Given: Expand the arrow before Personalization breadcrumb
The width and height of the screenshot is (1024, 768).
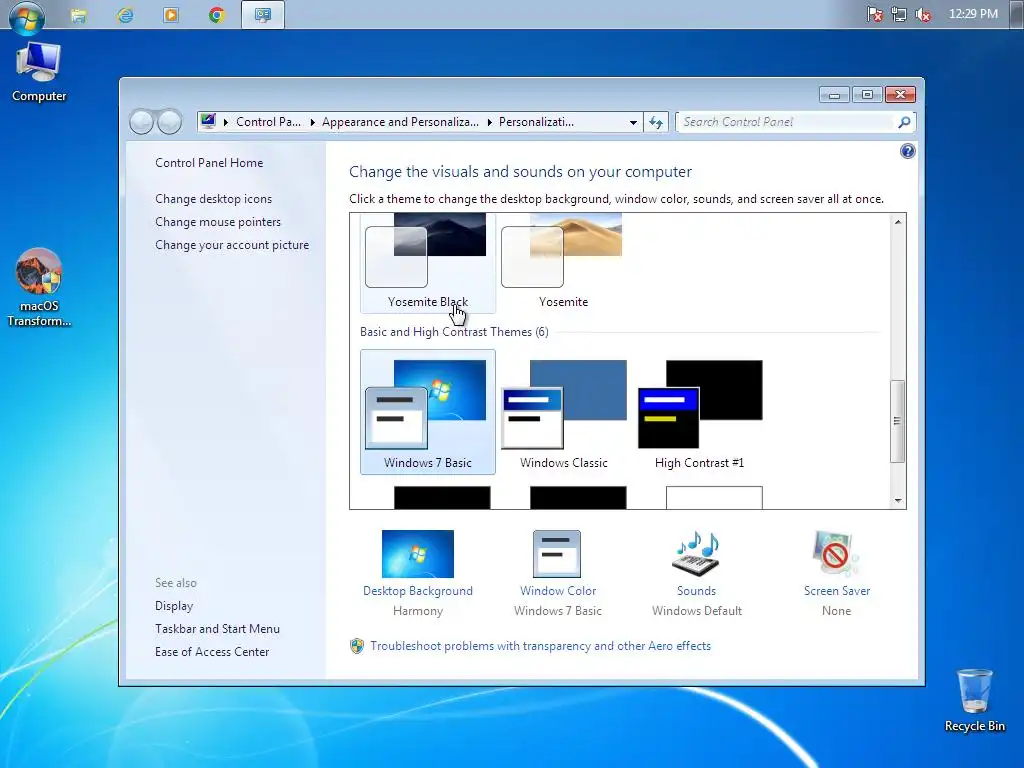Looking at the screenshot, I should (489, 122).
